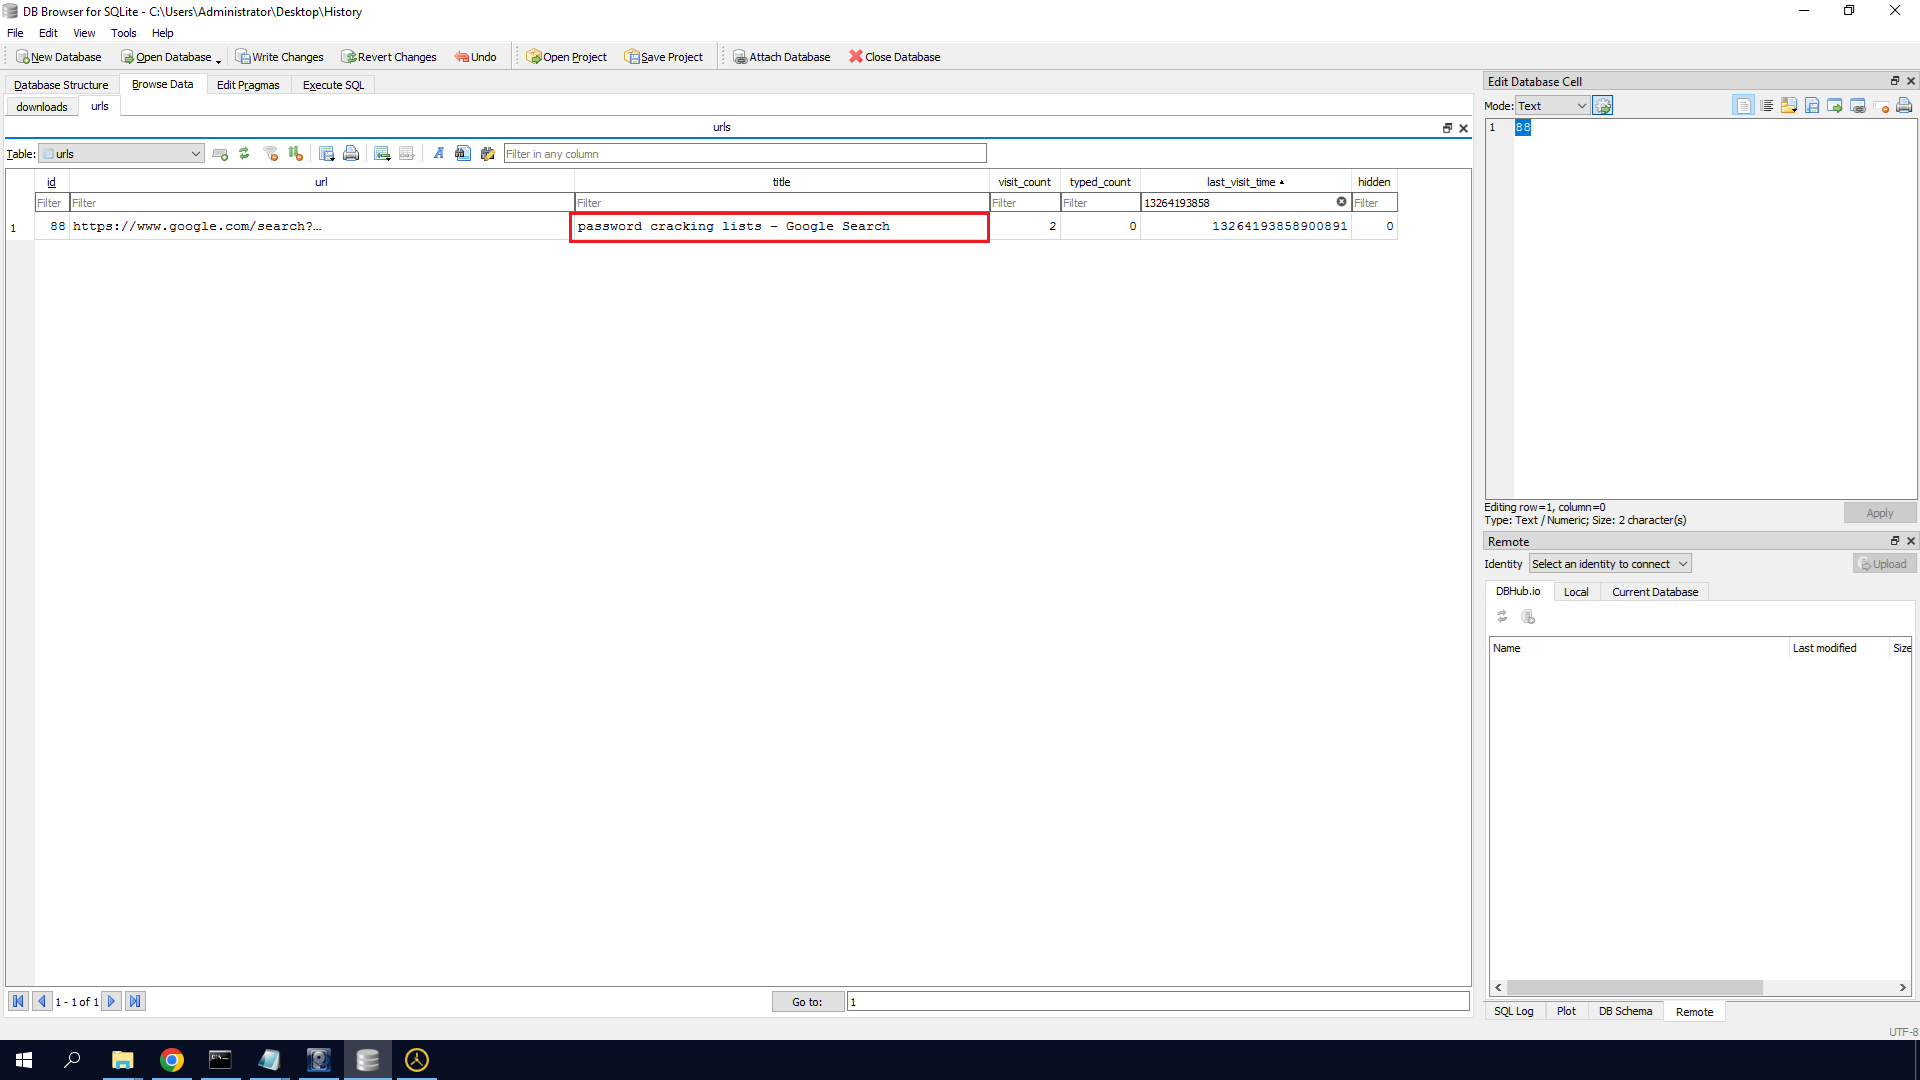Image resolution: width=1920 pixels, height=1080 pixels.
Task: Click the indent text icon in cell editor
Action: pyautogui.click(x=1767, y=106)
